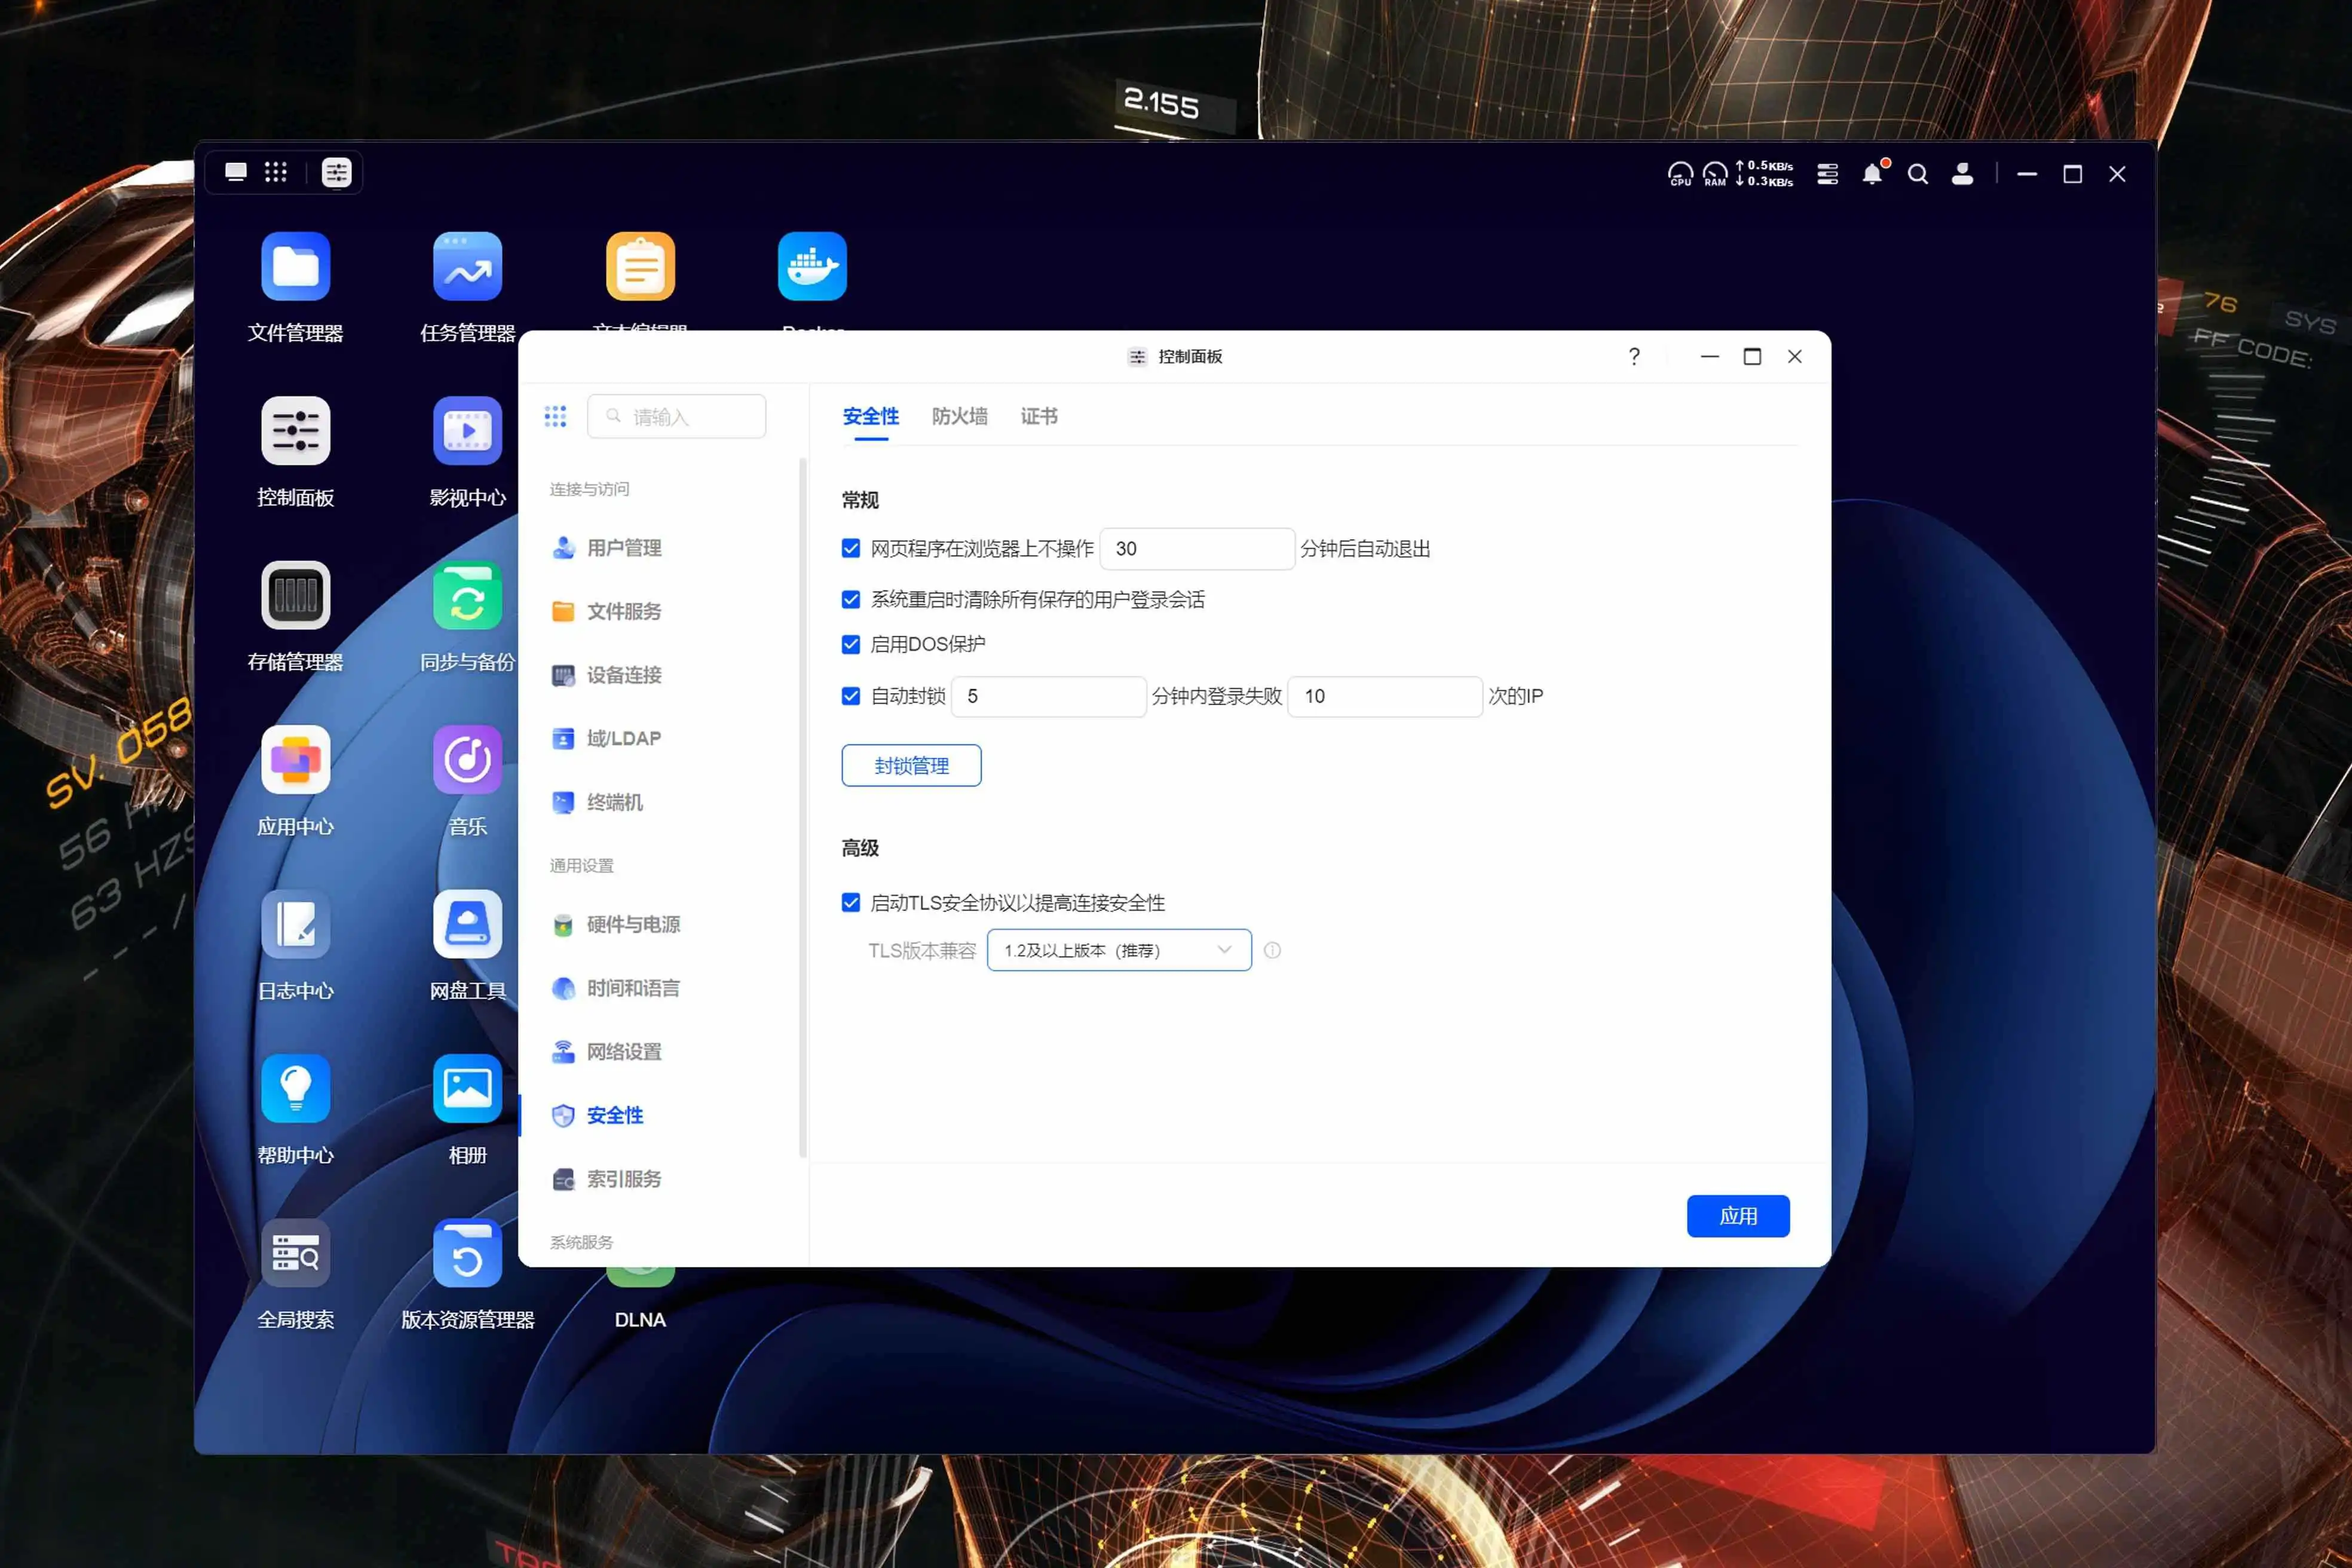Disable 启用DOS保护 checkbox
The image size is (2352, 1568).
tap(851, 644)
